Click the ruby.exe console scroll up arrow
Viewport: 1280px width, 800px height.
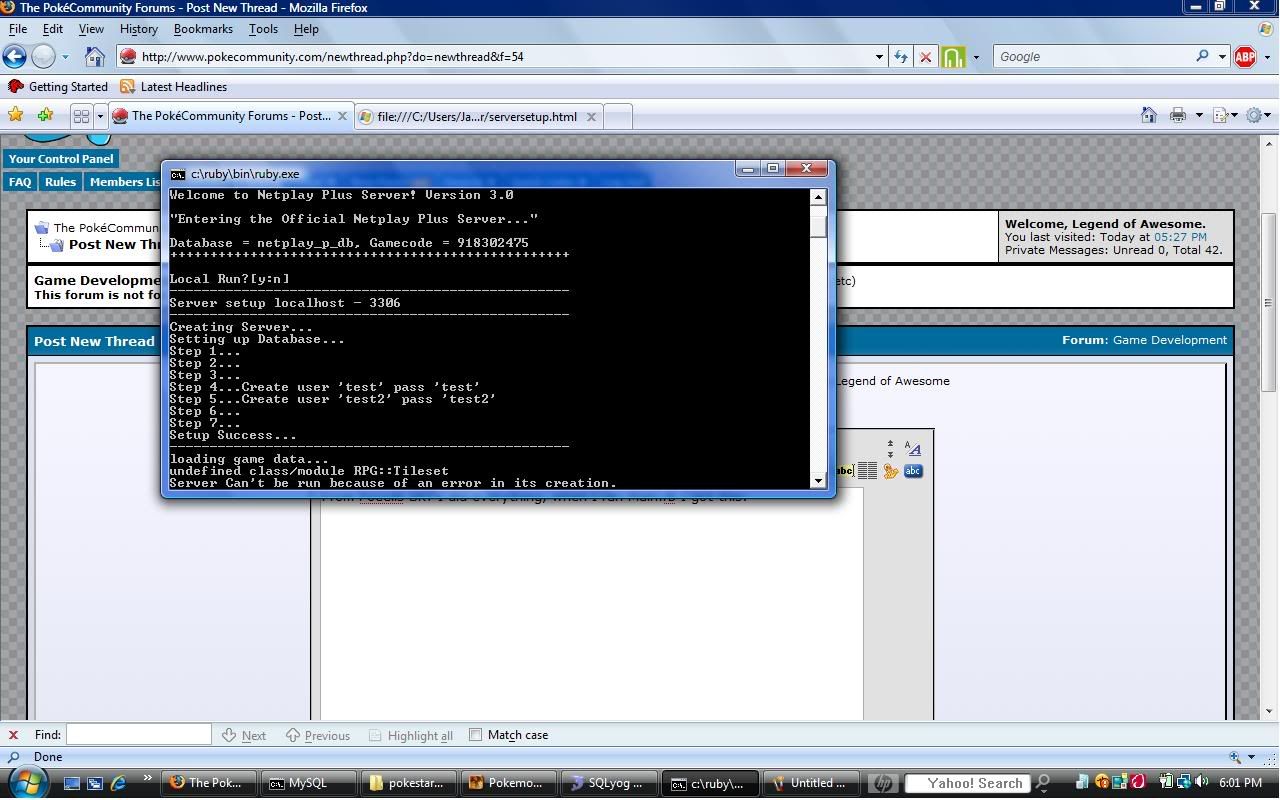818,197
